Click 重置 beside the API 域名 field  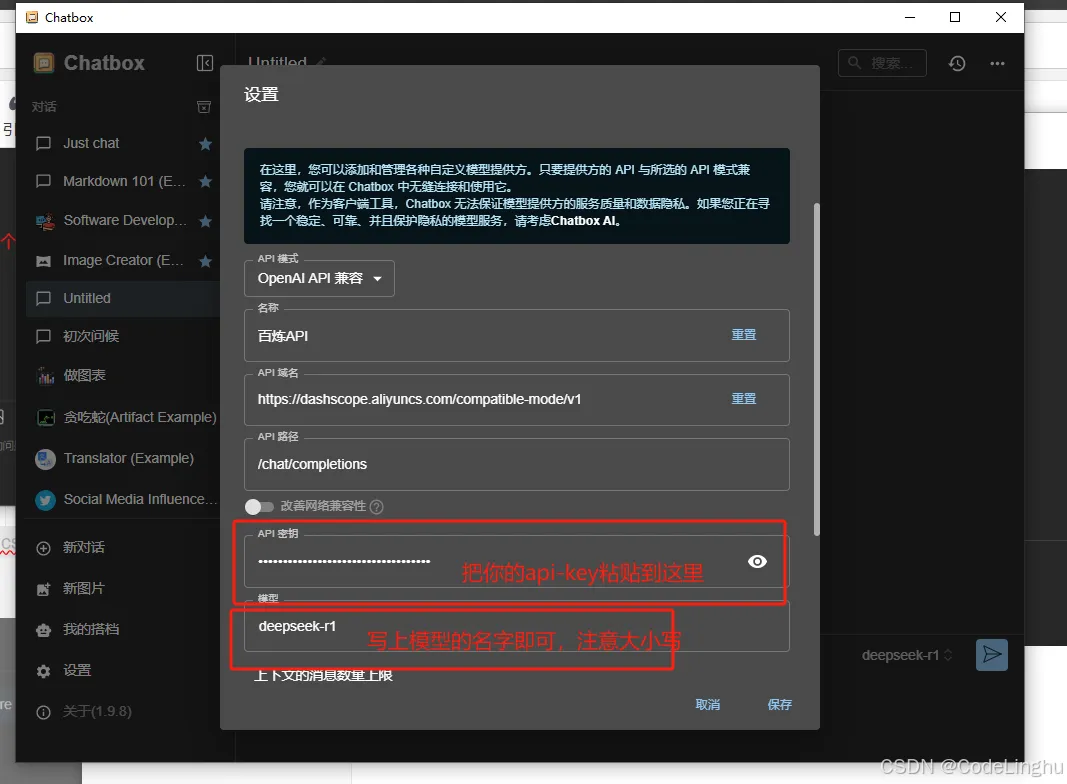pos(744,399)
